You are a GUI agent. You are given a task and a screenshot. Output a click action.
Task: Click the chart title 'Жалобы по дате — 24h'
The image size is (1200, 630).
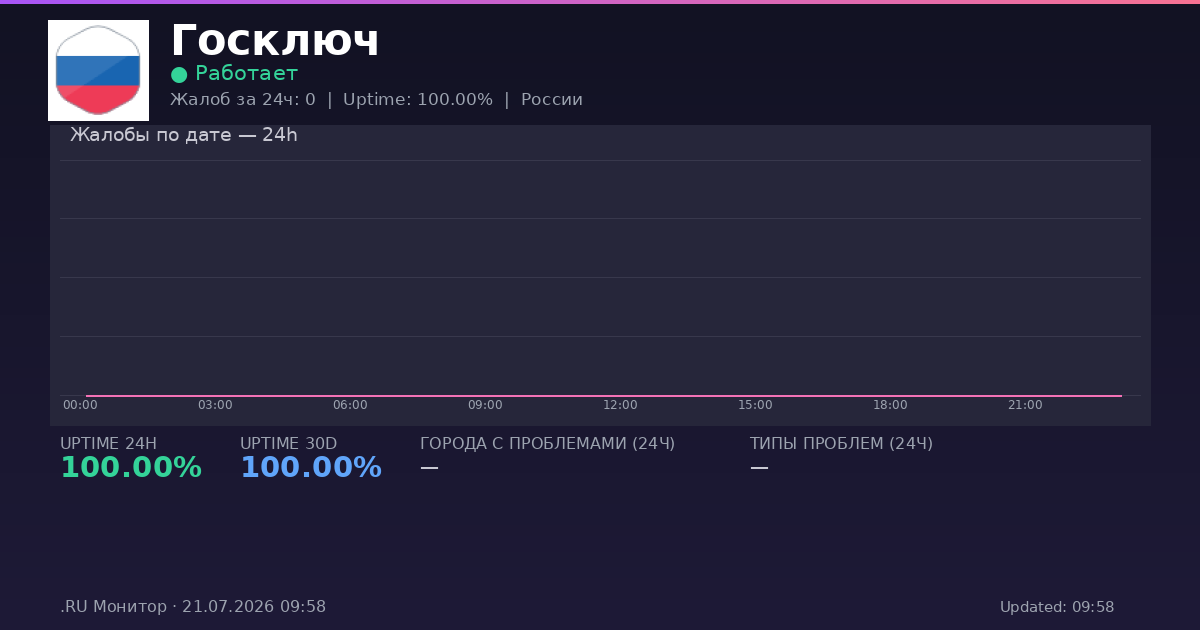184,135
